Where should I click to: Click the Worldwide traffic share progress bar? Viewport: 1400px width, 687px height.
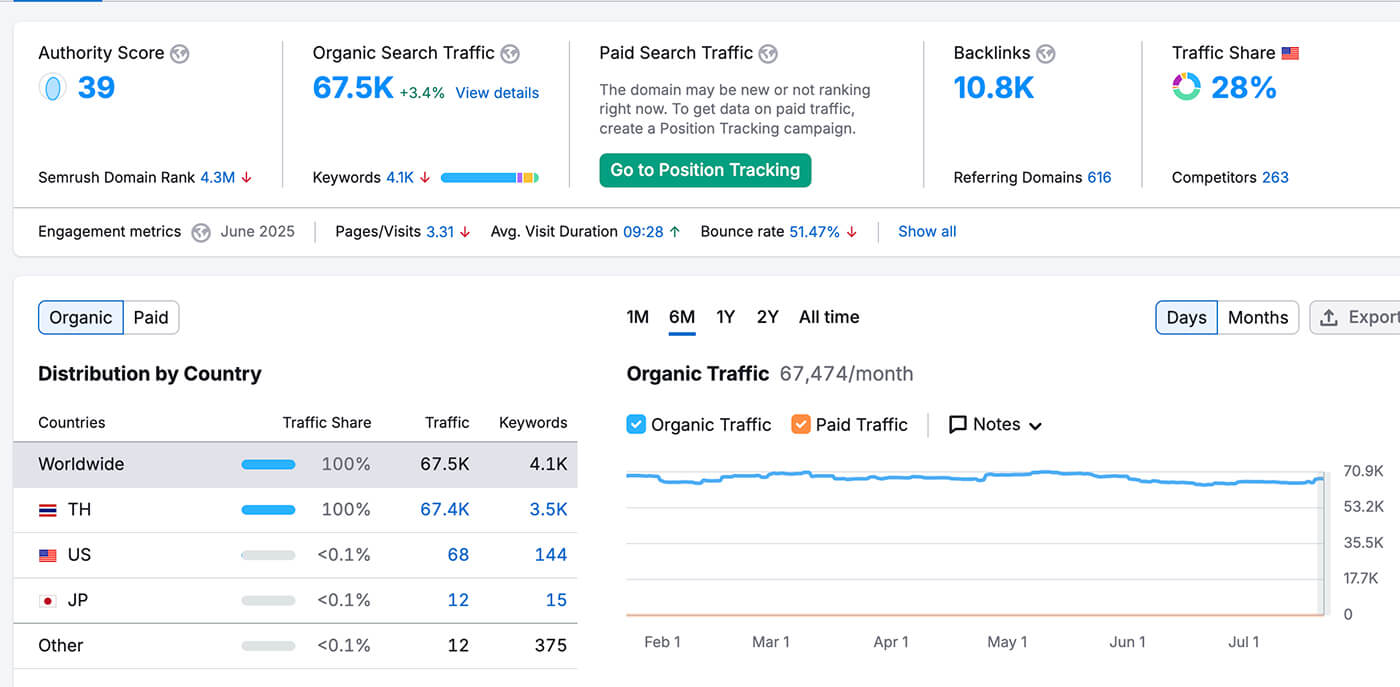coord(268,465)
